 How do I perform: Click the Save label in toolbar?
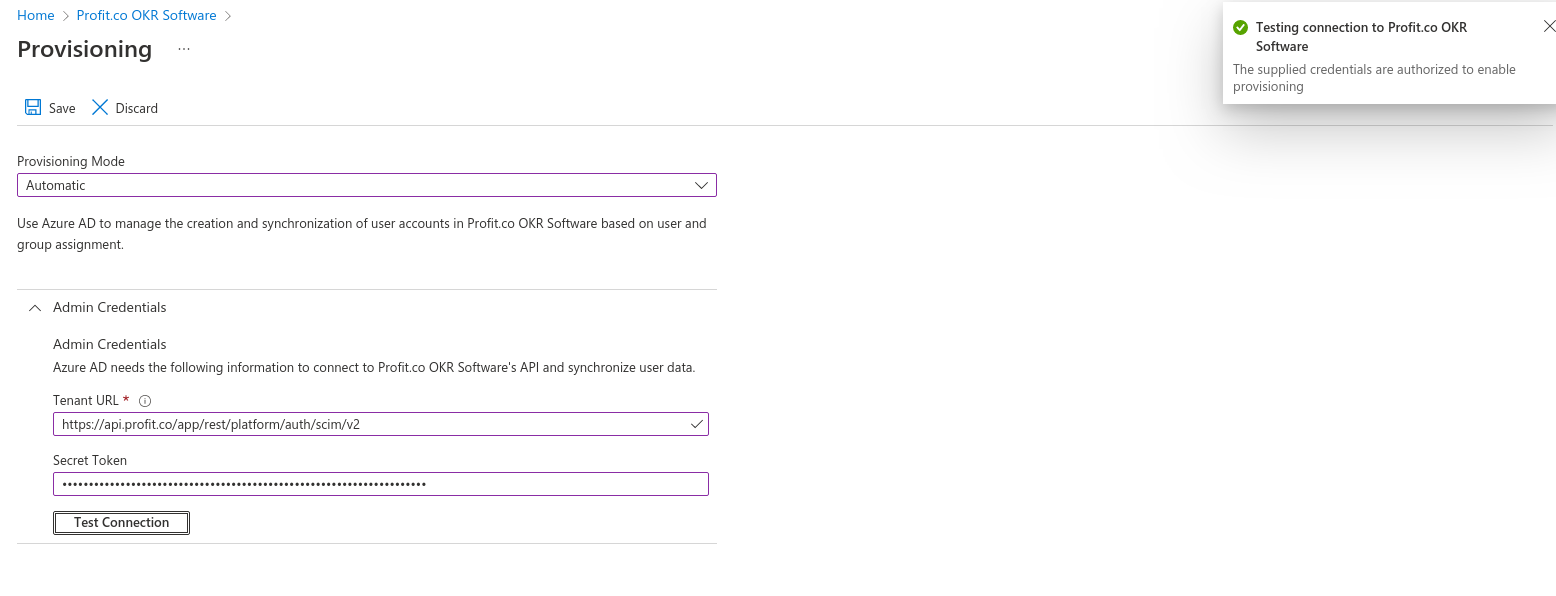pyautogui.click(x=62, y=108)
